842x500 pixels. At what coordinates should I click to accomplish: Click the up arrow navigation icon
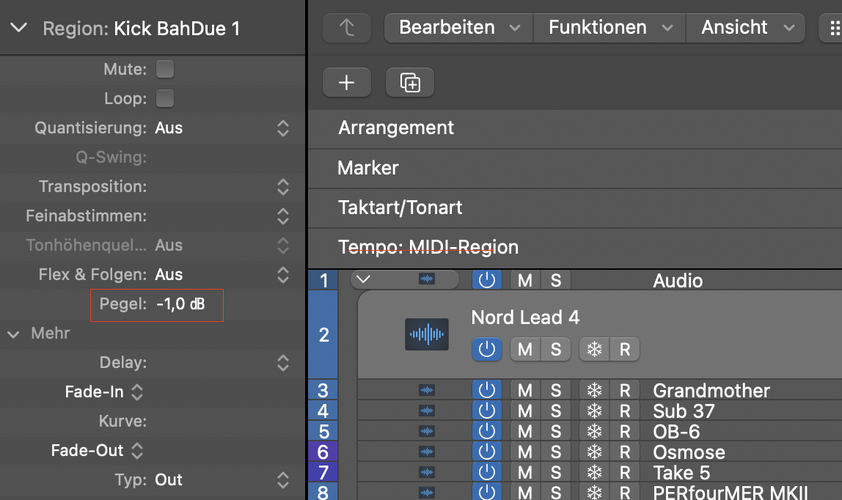347,28
